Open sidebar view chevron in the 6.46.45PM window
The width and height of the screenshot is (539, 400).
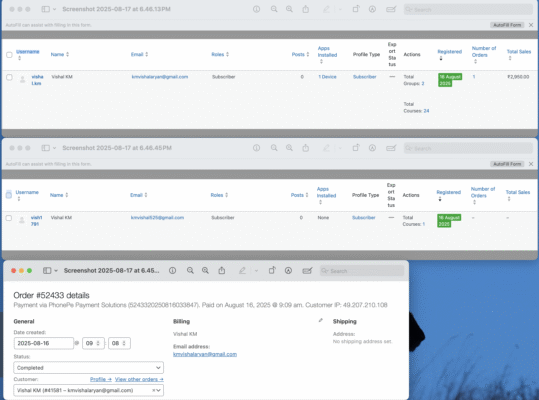click(54, 148)
